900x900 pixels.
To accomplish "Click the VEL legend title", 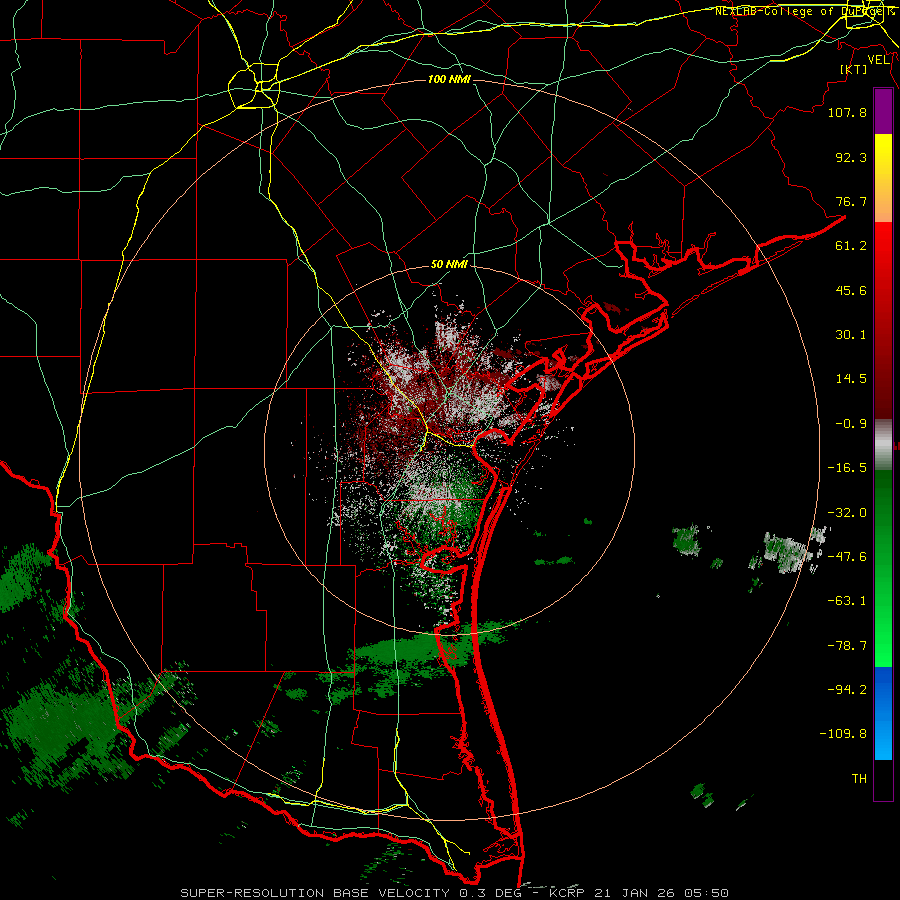I will (x=878, y=60).
